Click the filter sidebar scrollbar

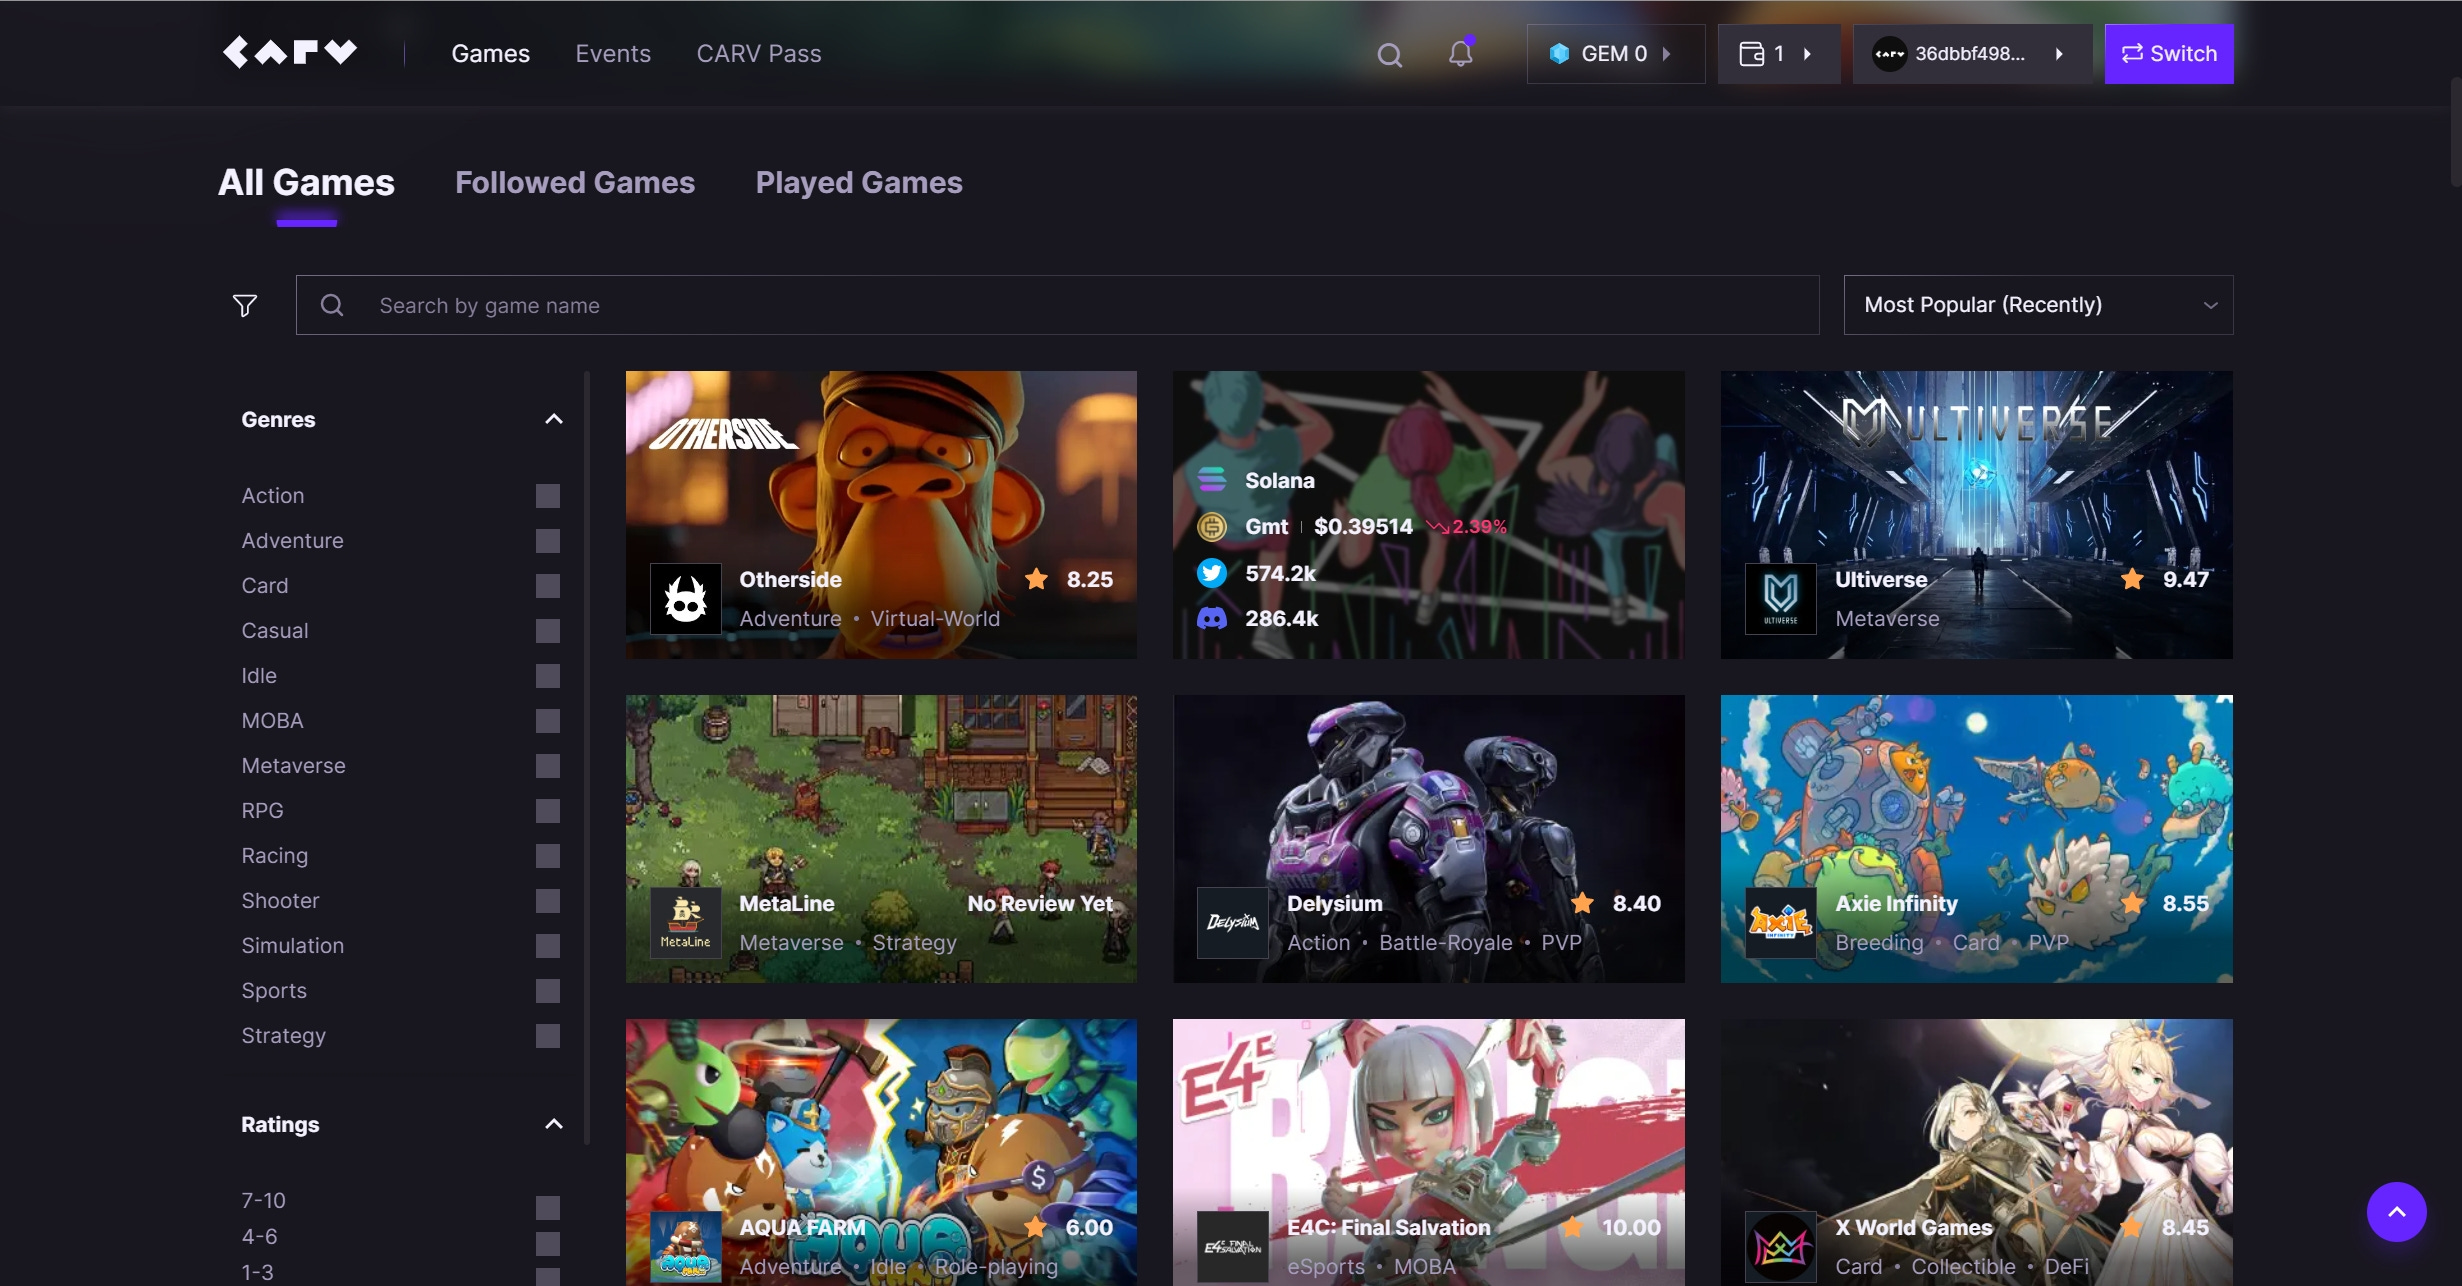587,758
